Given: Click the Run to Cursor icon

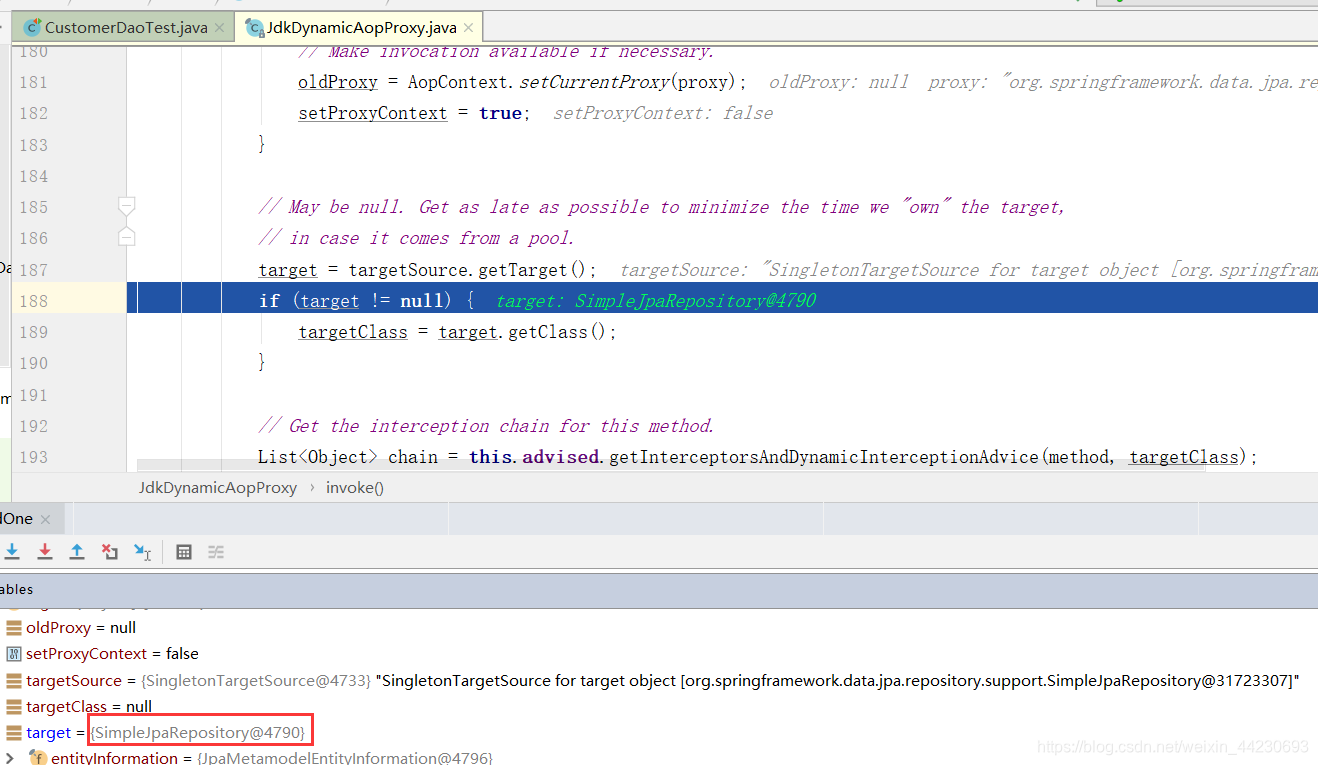Looking at the screenshot, I should coord(143,552).
